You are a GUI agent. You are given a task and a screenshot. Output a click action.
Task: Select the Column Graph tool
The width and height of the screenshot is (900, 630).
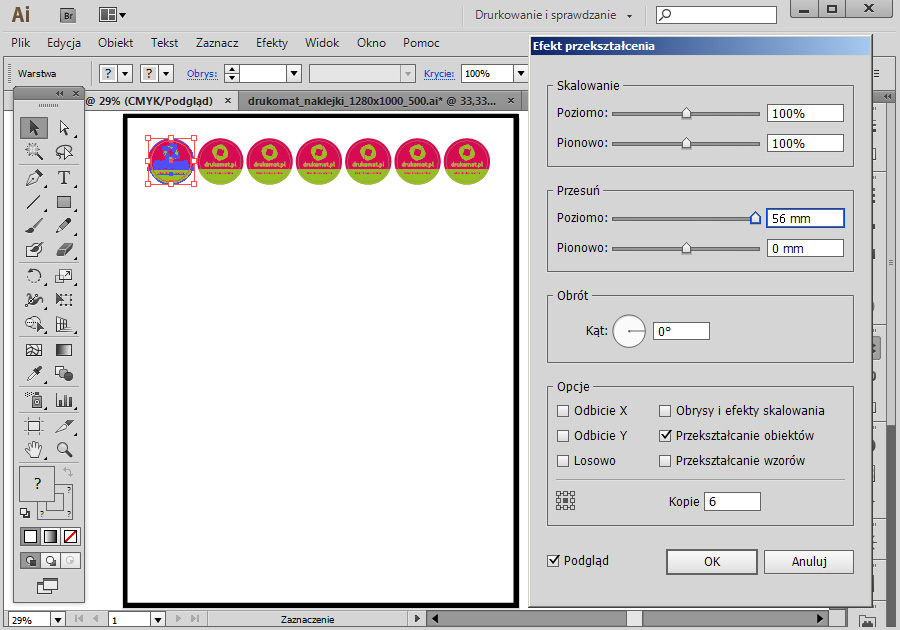[x=64, y=399]
